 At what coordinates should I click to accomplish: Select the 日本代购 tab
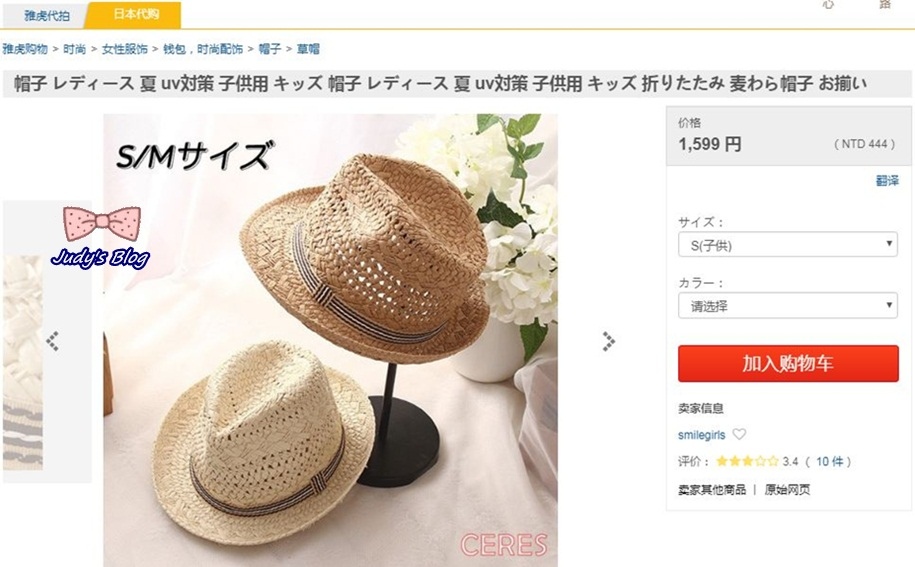point(135,14)
